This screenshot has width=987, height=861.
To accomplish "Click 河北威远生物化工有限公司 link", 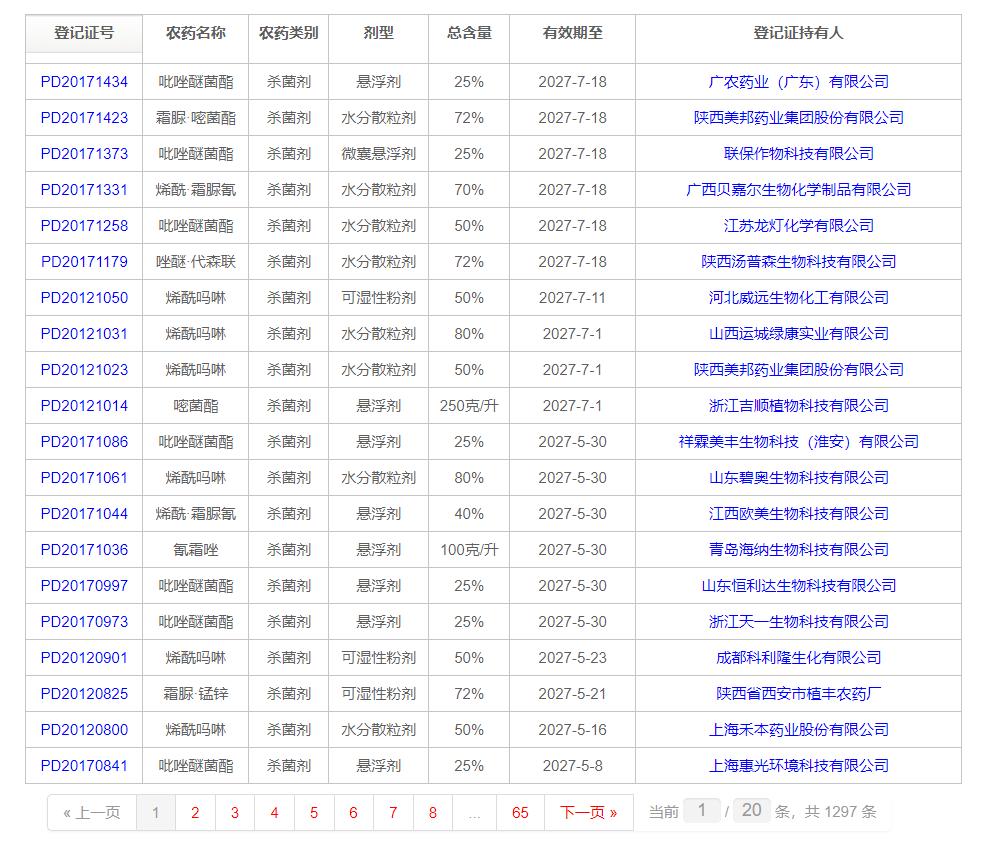I will pyautogui.click(x=798, y=298).
